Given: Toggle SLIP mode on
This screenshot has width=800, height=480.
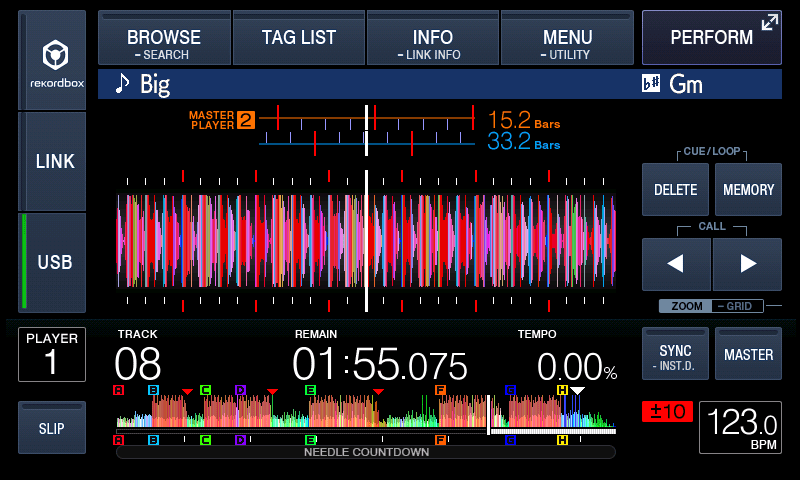Looking at the screenshot, I should tap(52, 427).
